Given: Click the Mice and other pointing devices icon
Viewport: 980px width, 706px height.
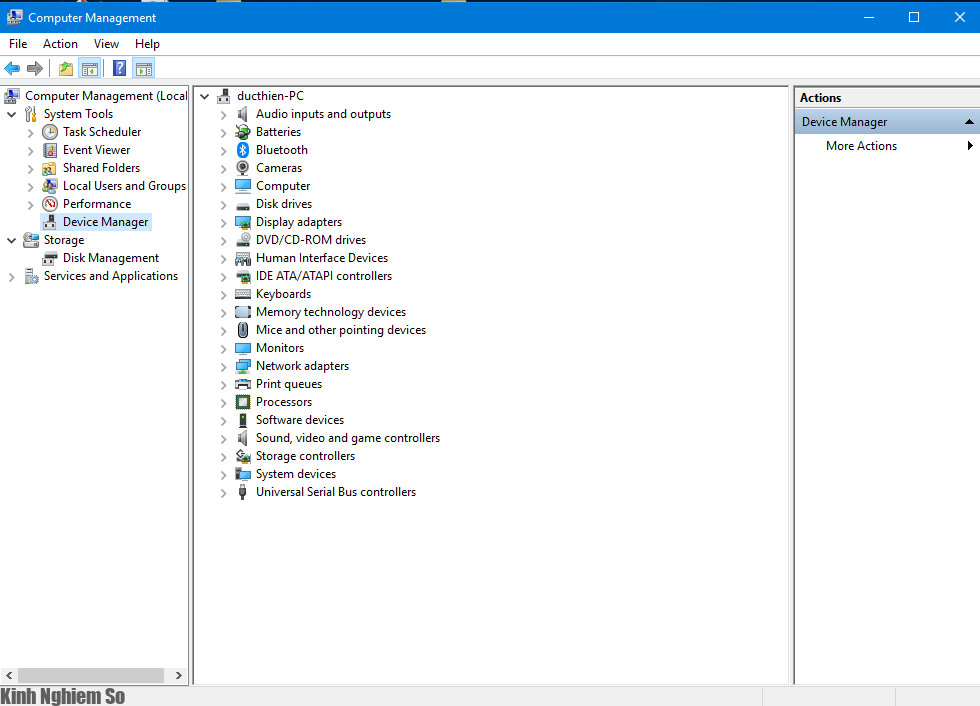Looking at the screenshot, I should [243, 330].
